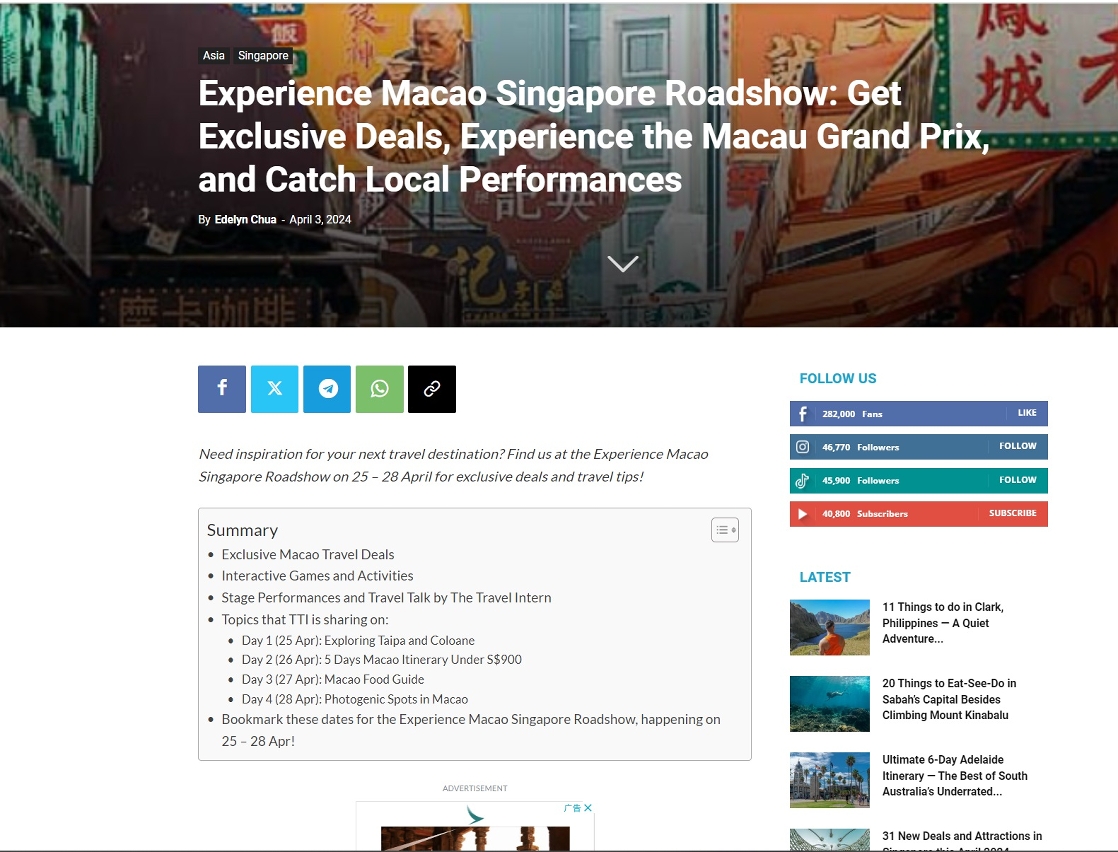This screenshot has height=852, width=1118.
Task: Like the Facebook page with 282,000 fans
Action: pyautogui.click(x=1027, y=413)
